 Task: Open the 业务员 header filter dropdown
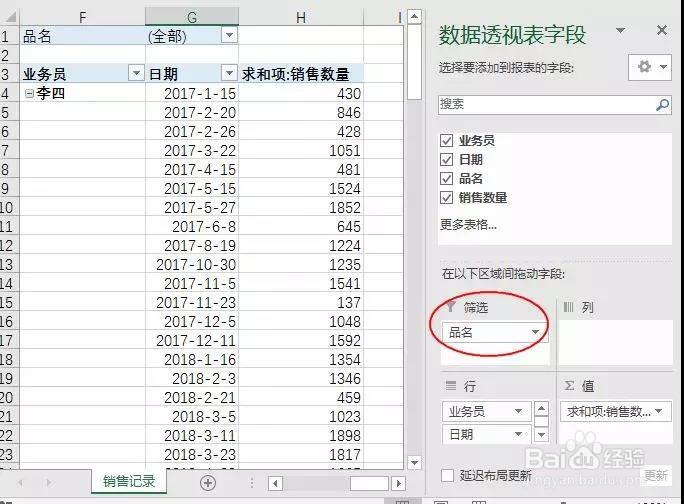coord(136,73)
